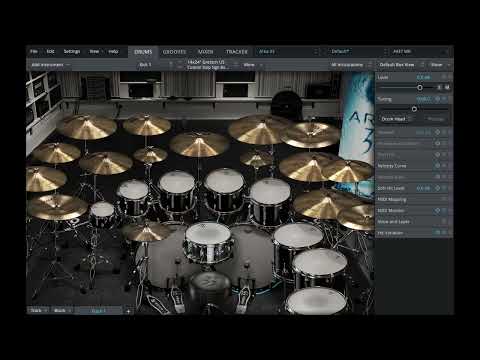Open the Level box menu icon

[x=444, y=77]
